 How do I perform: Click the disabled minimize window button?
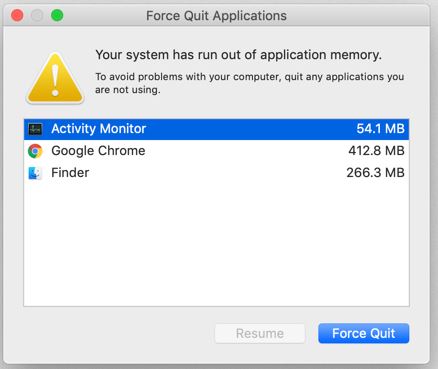click(37, 16)
